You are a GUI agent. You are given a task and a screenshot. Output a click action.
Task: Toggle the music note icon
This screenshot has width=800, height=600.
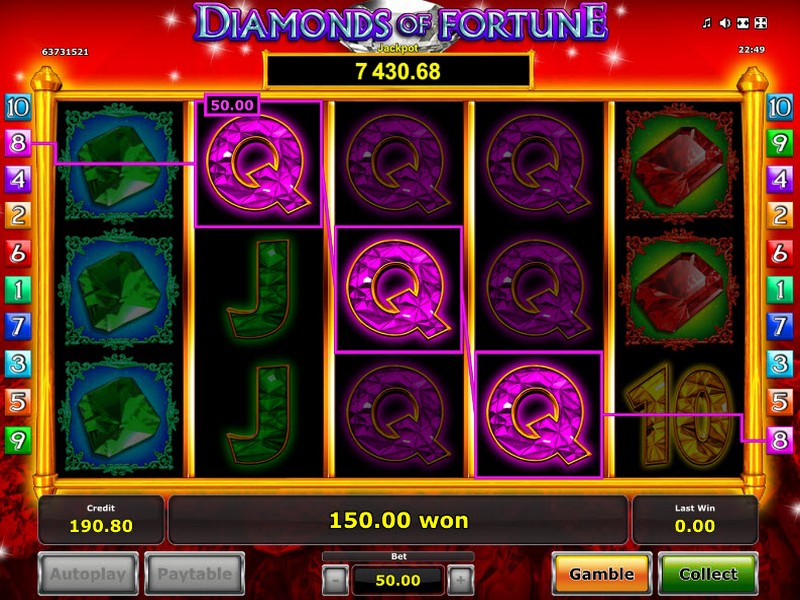pos(707,23)
